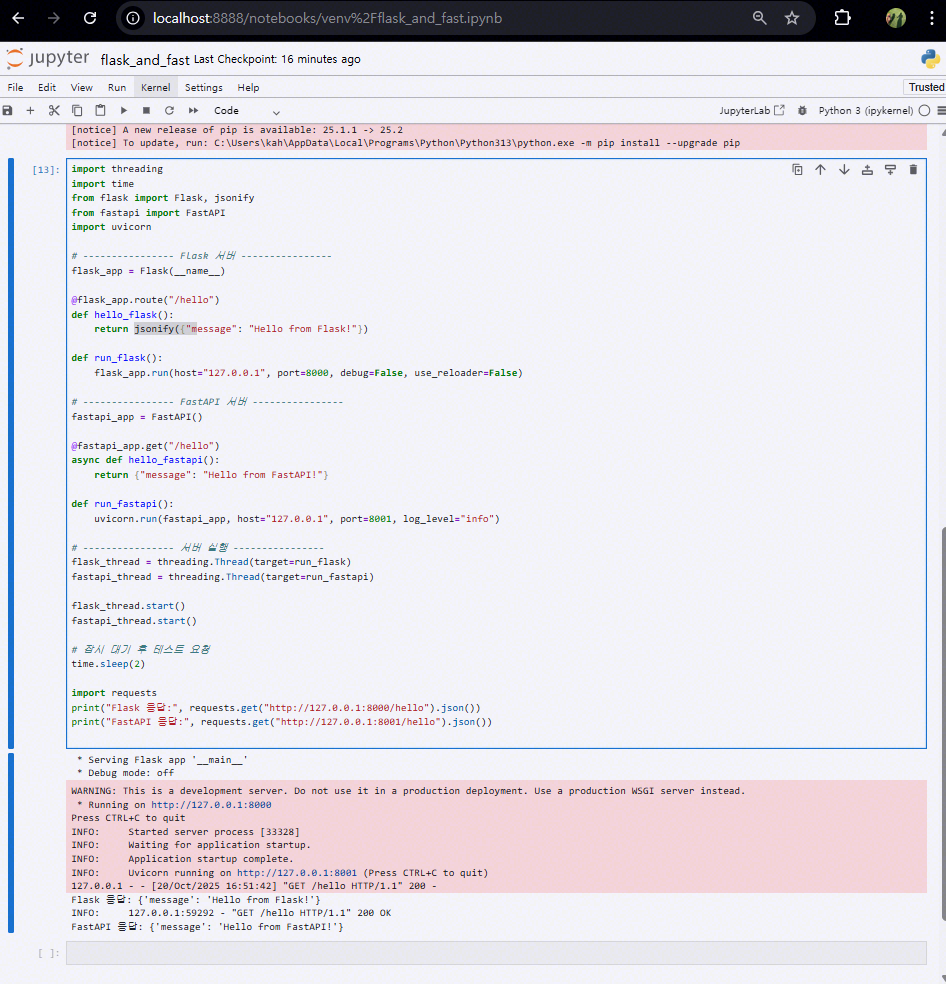This screenshot has width=946, height=984.
Task: Duplicate the cell with the cell toolbar copy icon
Action: click(797, 169)
